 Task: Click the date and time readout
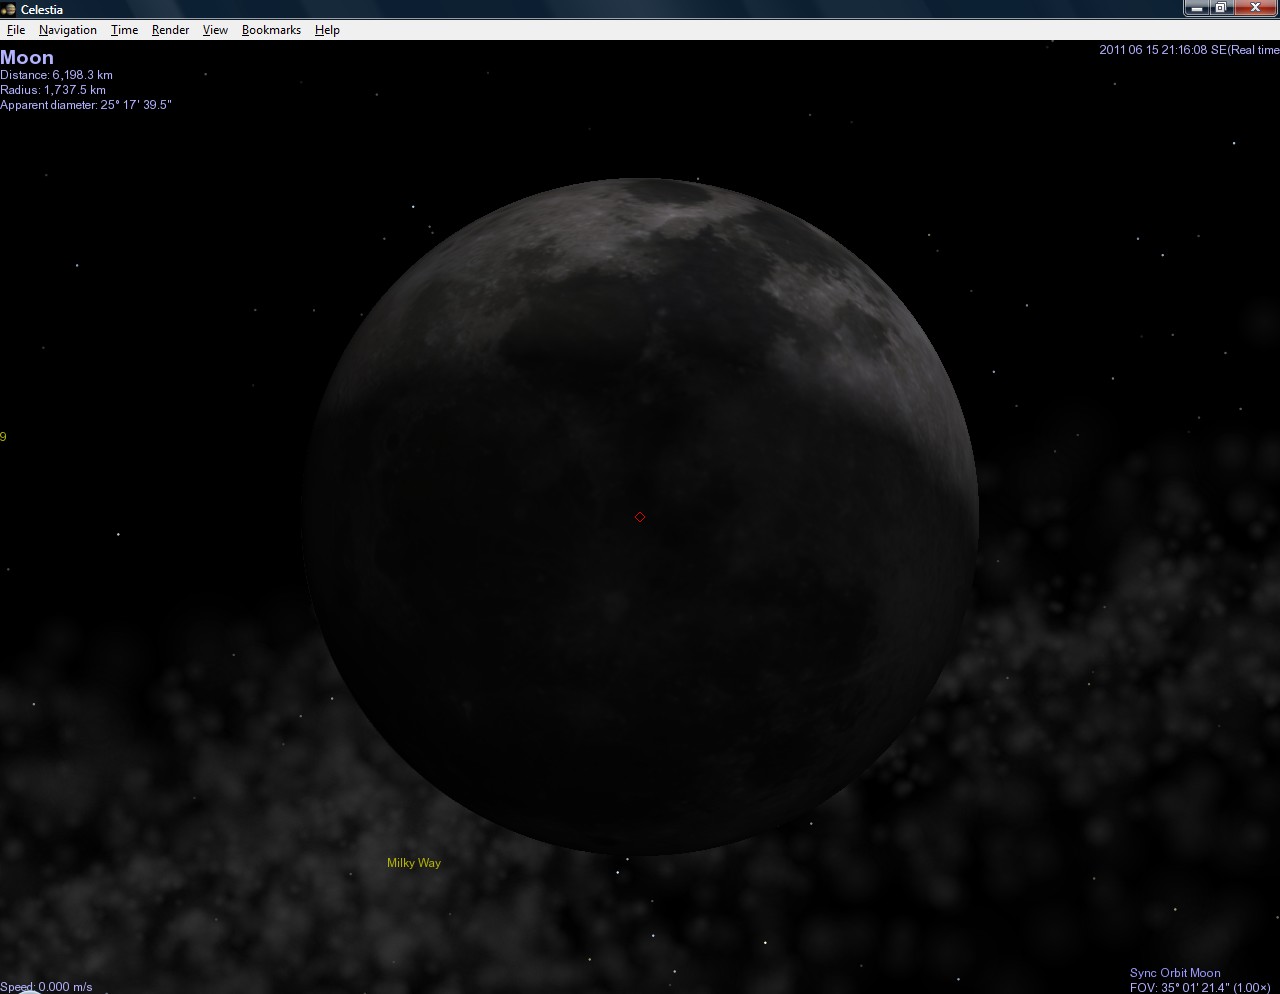(x=1188, y=50)
